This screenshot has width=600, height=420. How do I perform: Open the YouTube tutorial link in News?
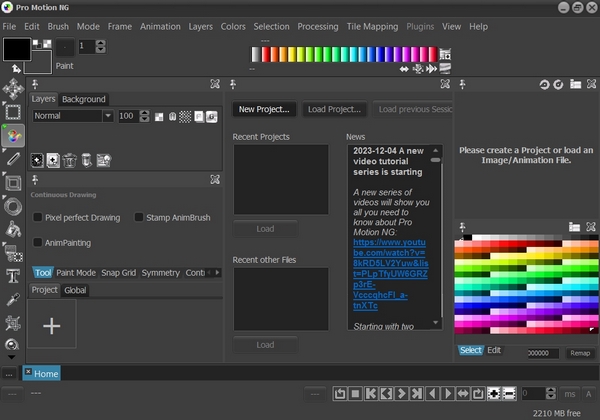click(x=390, y=274)
